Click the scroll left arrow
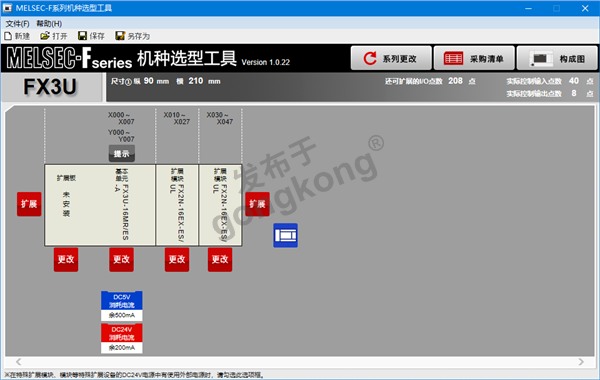 18,362
